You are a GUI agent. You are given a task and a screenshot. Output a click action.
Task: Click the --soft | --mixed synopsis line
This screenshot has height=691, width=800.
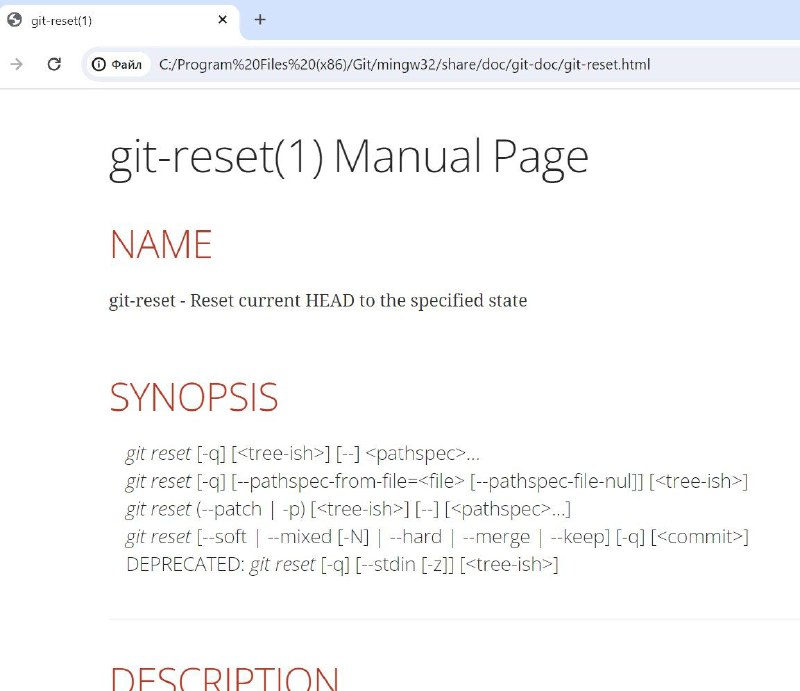tap(437, 537)
